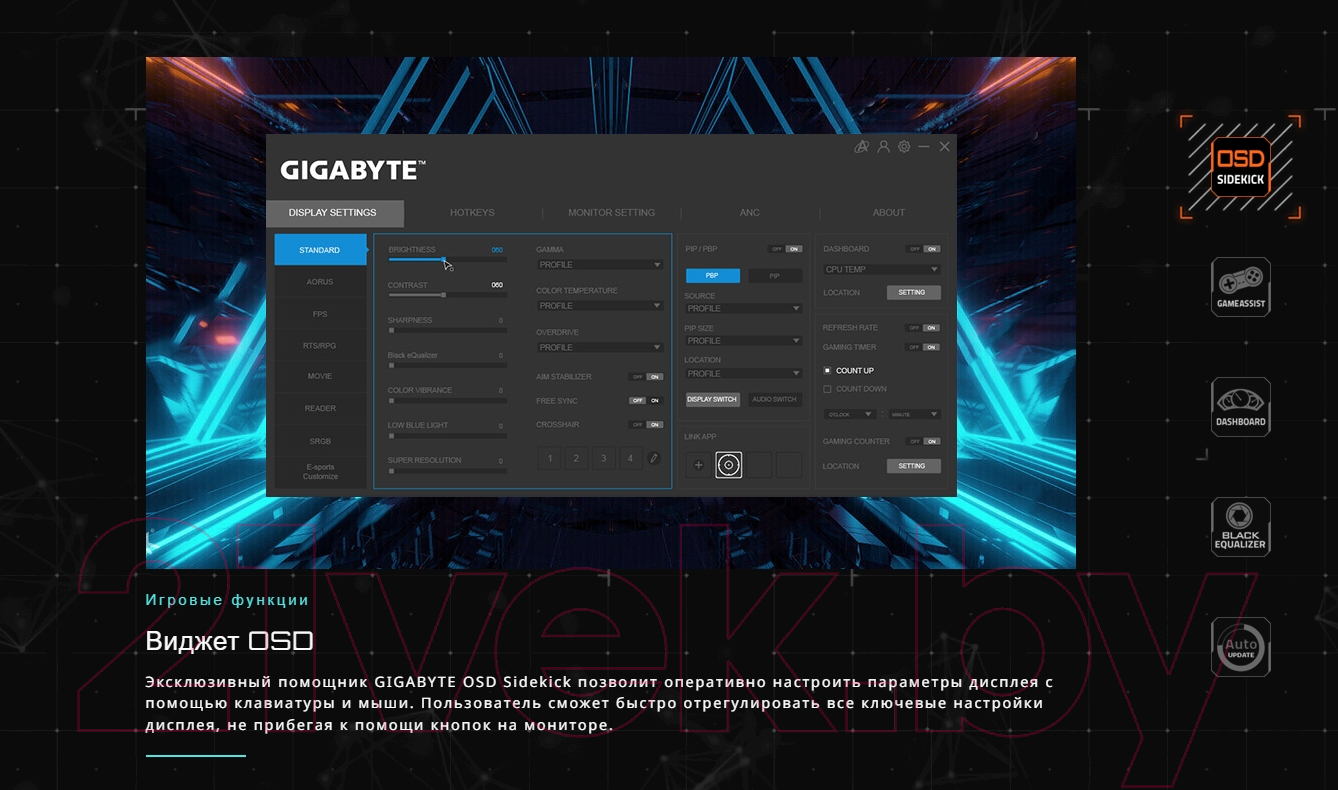Toggle the Free Sync switch
This screenshot has height=790, width=1338.
point(646,400)
